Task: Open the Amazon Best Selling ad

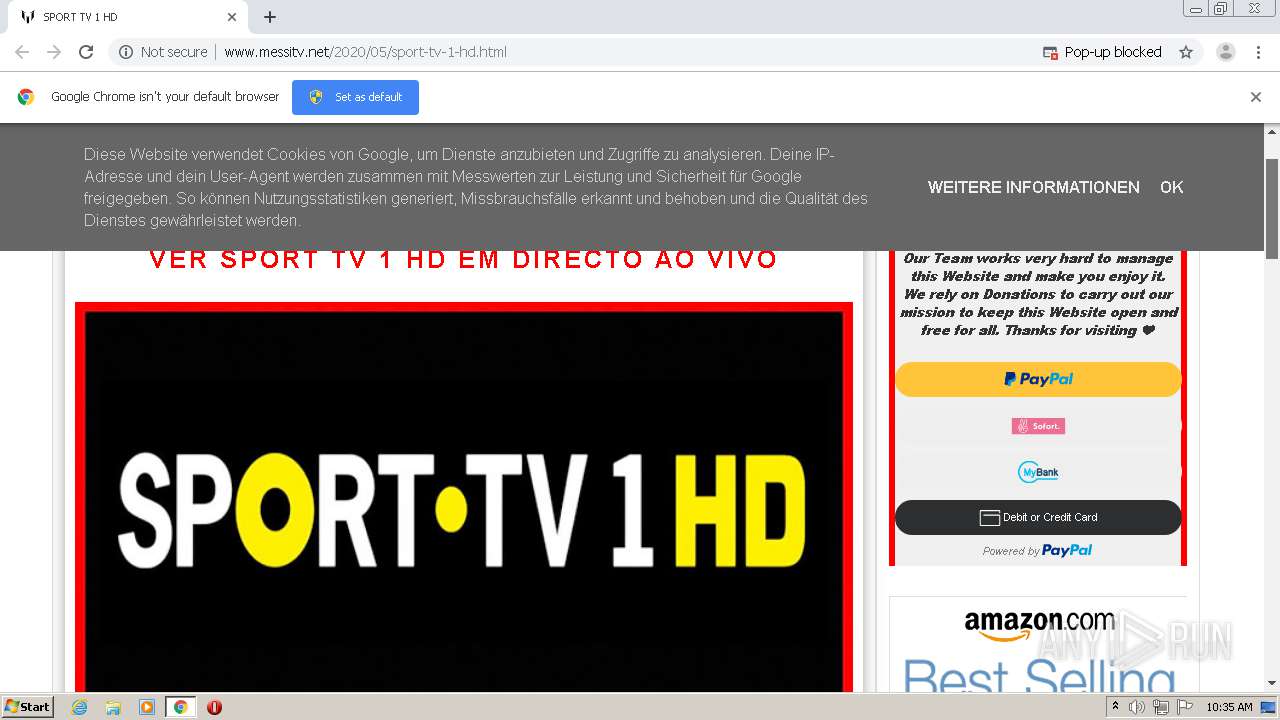Action: pyautogui.click(x=1038, y=645)
